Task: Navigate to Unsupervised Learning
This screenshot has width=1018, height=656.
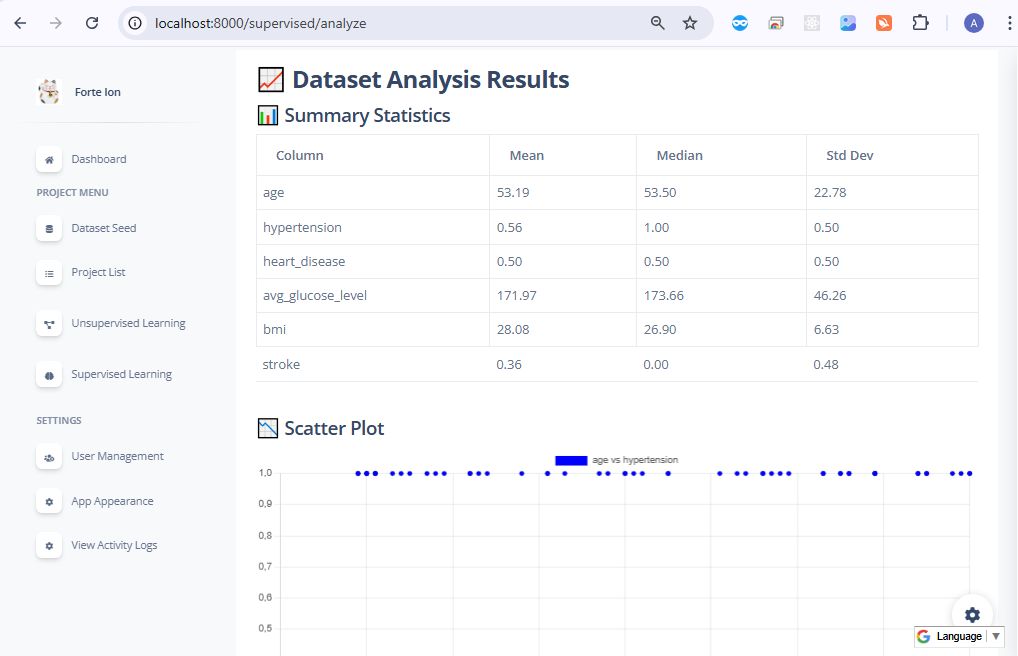Action: [129, 323]
